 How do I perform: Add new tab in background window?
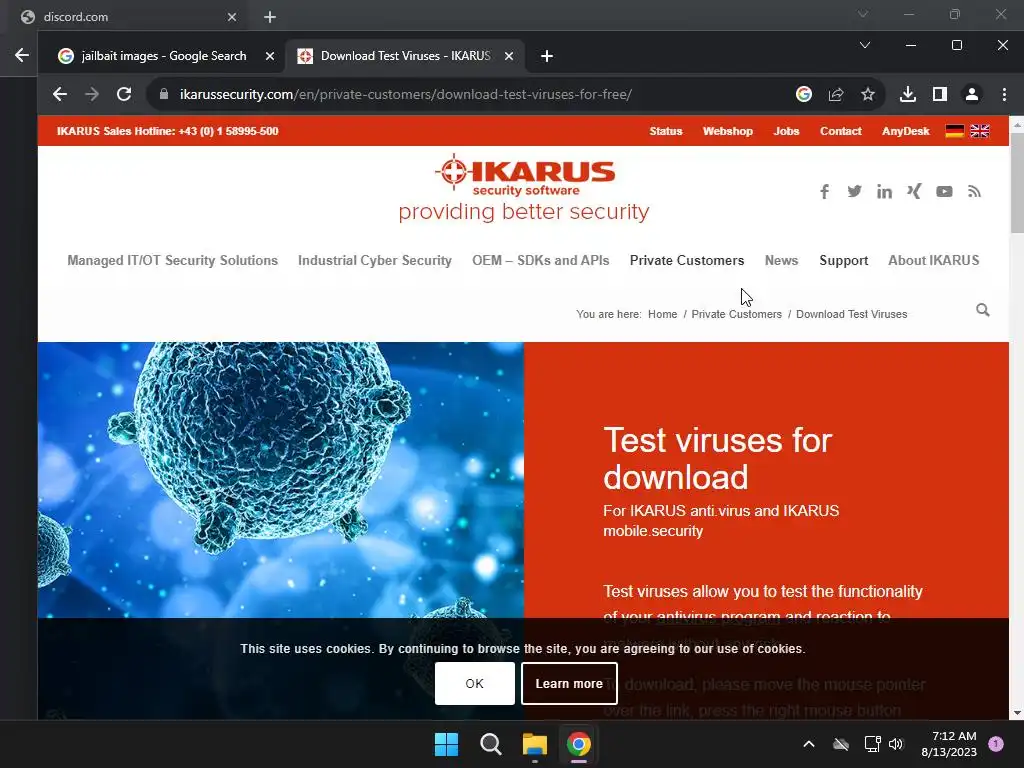tap(270, 17)
